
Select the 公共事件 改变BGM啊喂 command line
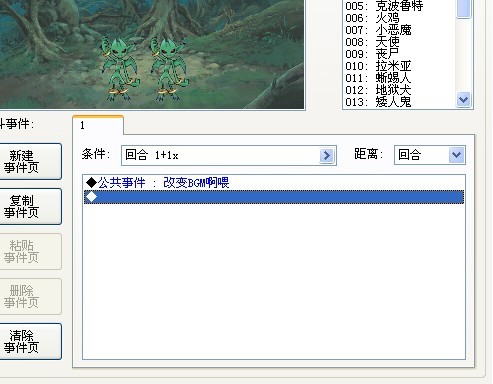pyautogui.click(x=273, y=183)
